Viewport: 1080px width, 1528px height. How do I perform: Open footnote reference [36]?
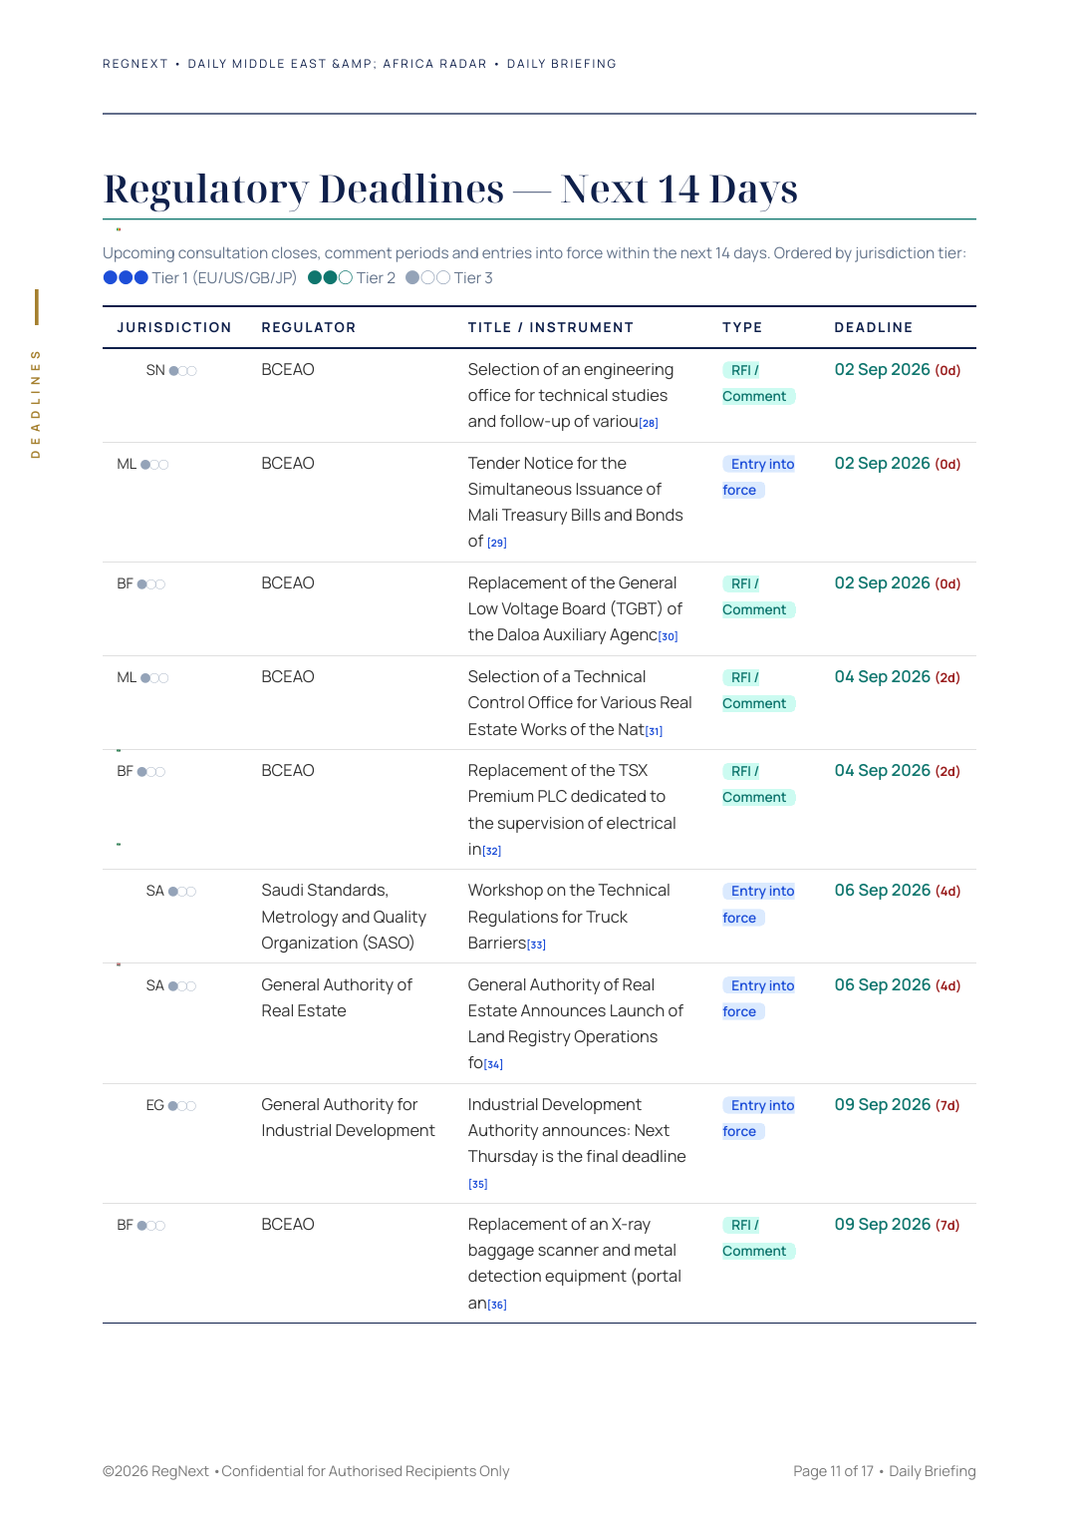(497, 1305)
